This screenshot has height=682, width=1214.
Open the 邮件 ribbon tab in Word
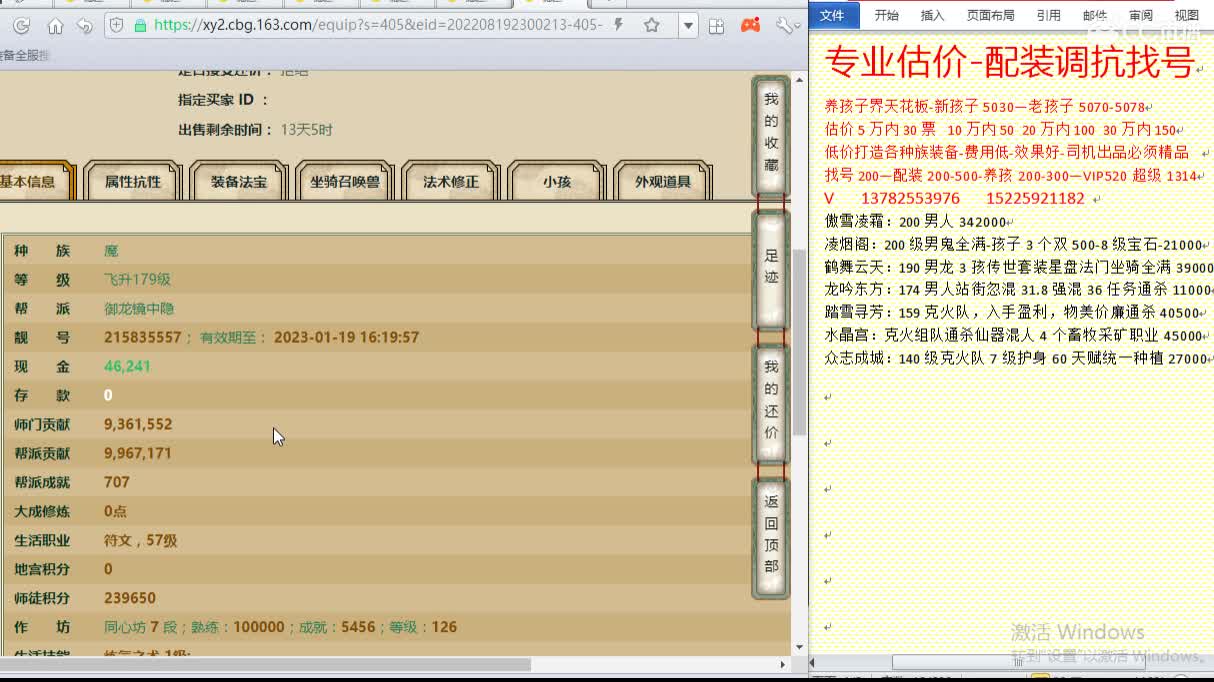1094,15
